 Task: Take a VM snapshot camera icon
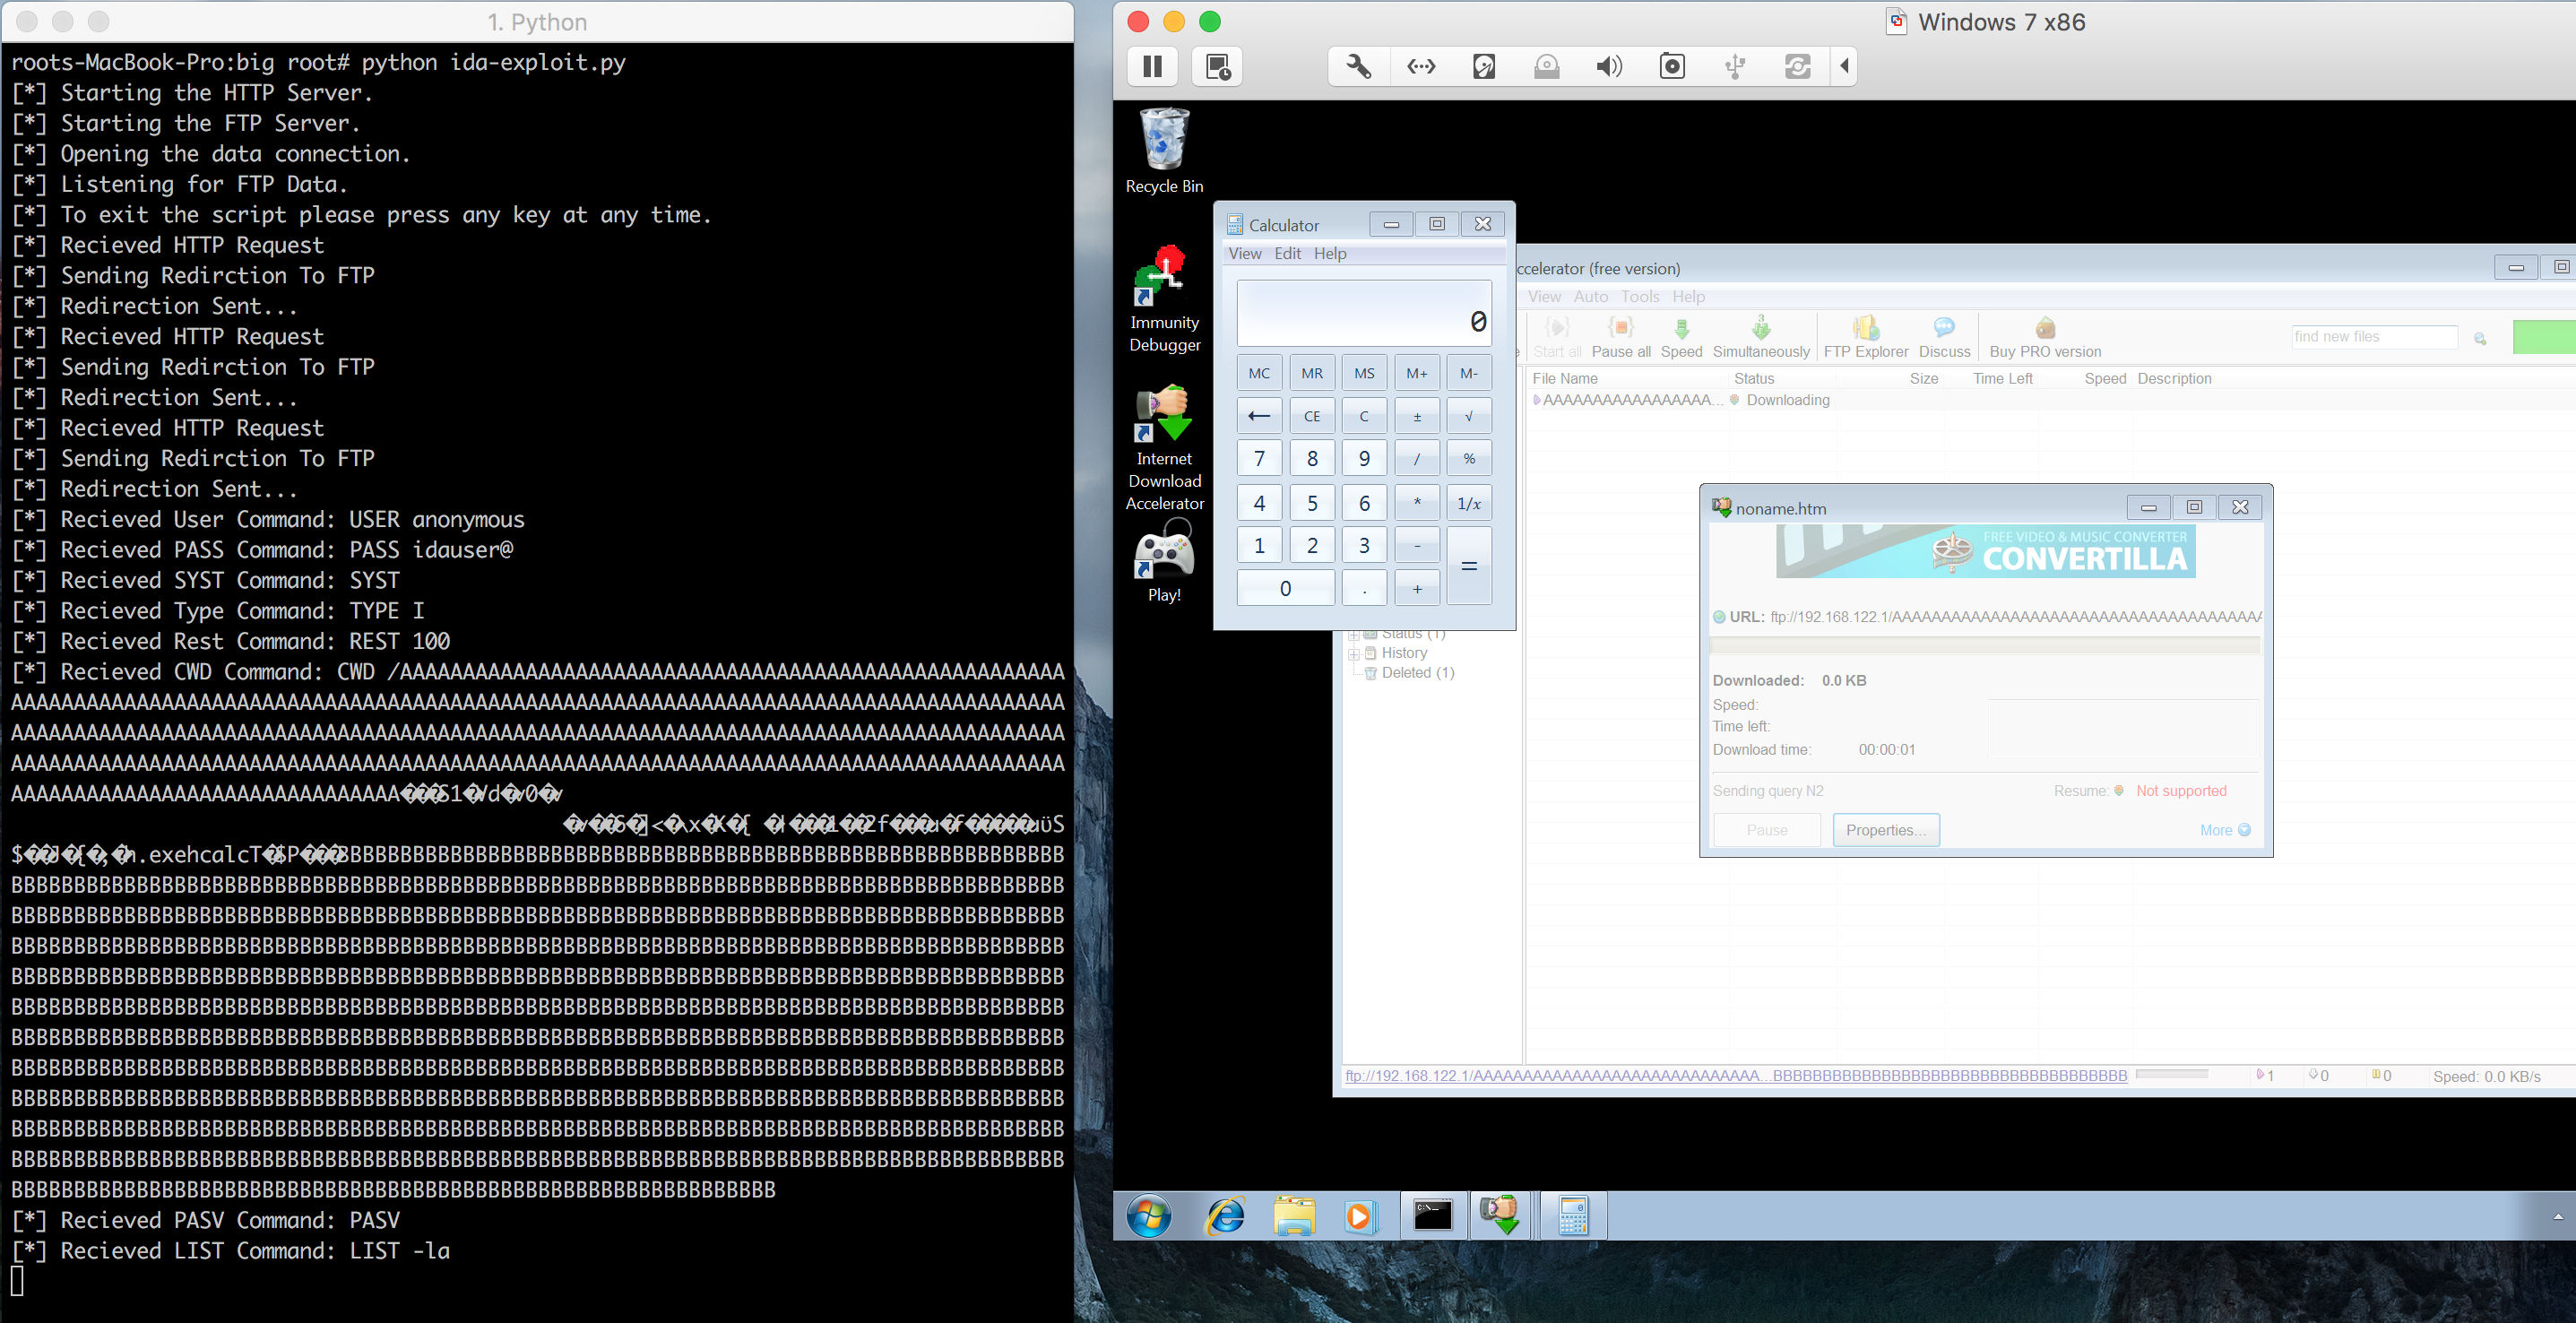1672,66
